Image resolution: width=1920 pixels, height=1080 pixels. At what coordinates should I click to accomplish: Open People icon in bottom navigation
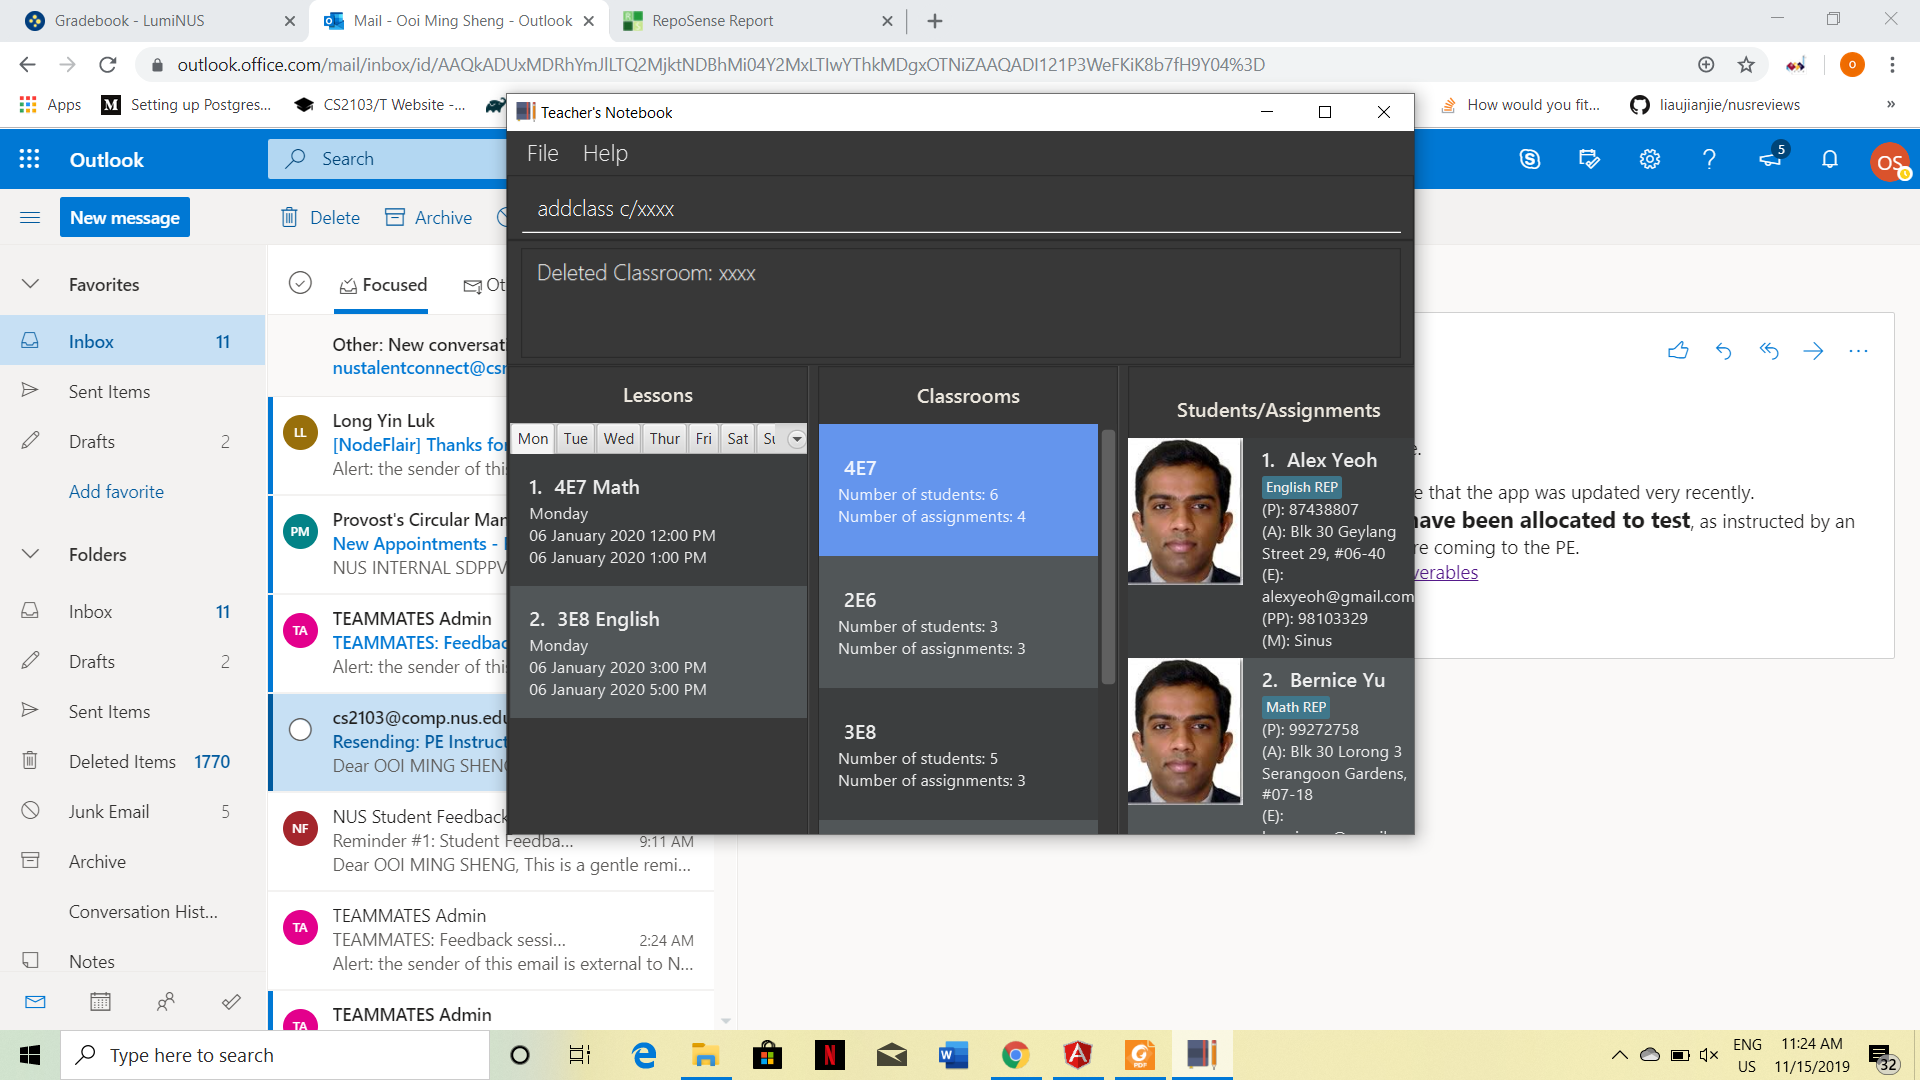166,1001
